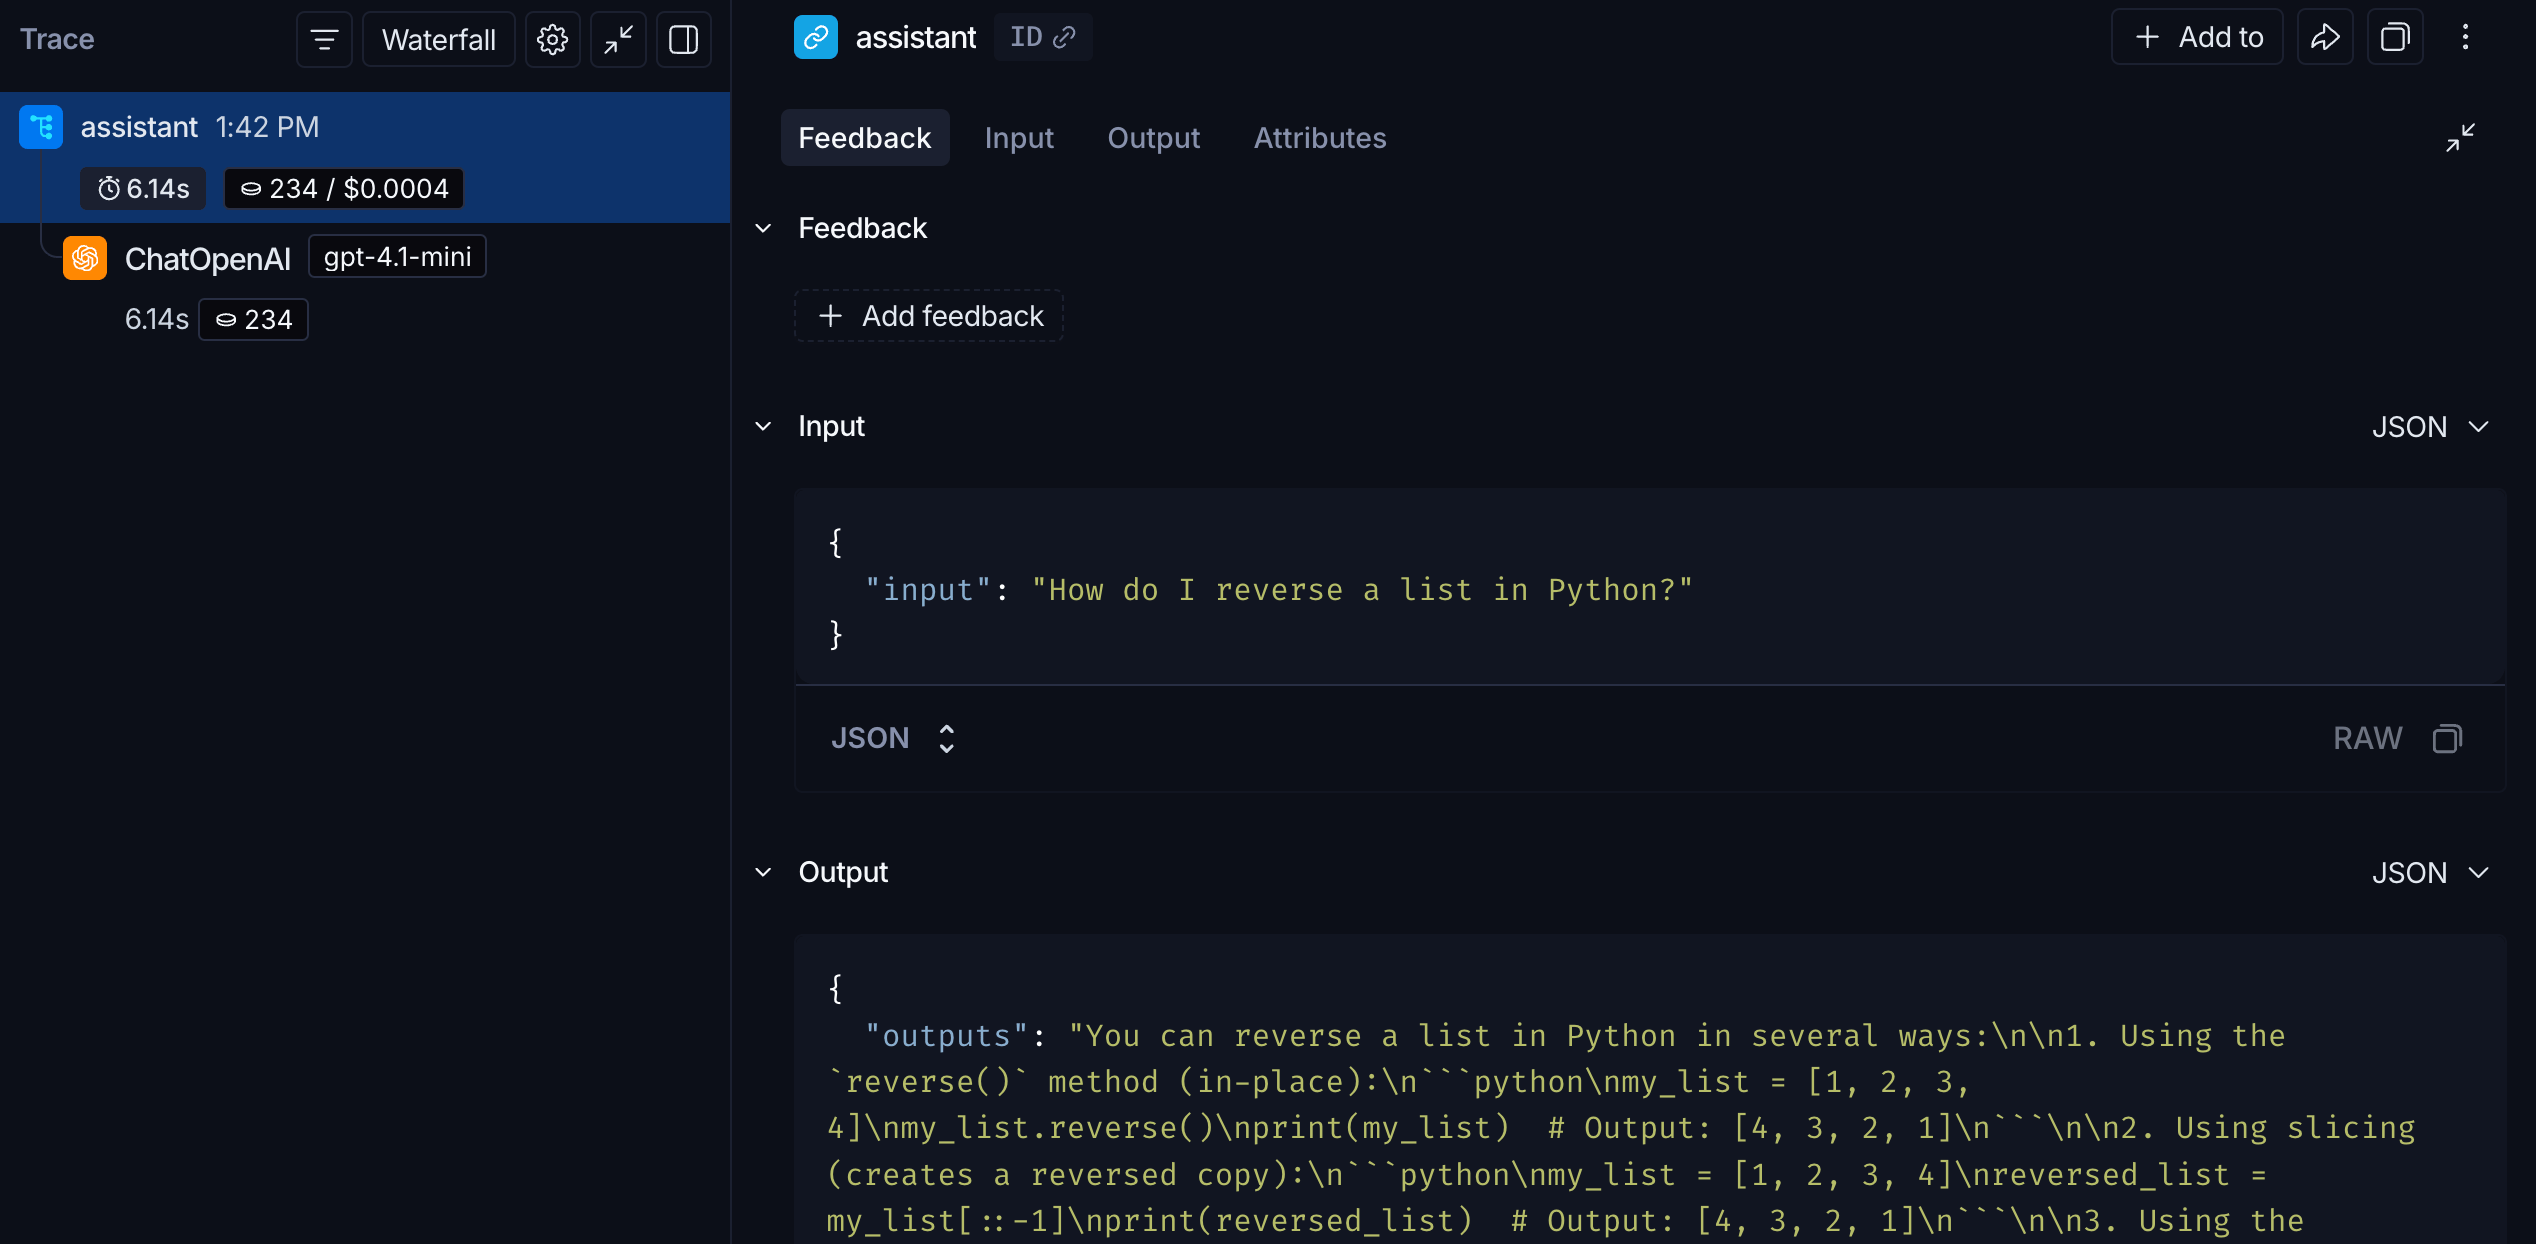This screenshot has height=1244, width=2536.
Task: Switch view using the Waterfall button
Action: click(x=439, y=40)
